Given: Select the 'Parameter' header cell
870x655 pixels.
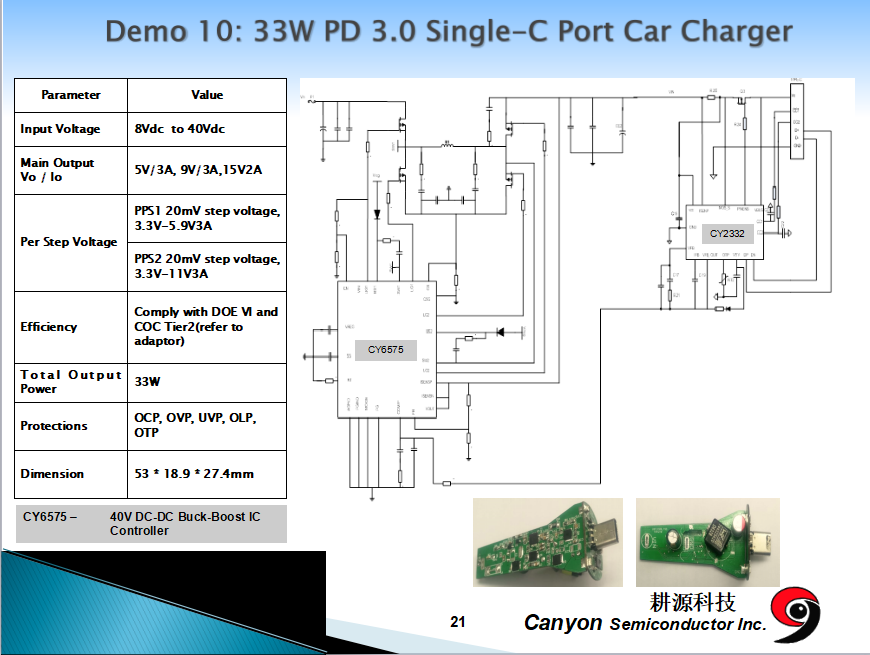Looking at the screenshot, I should (x=71, y=95).
